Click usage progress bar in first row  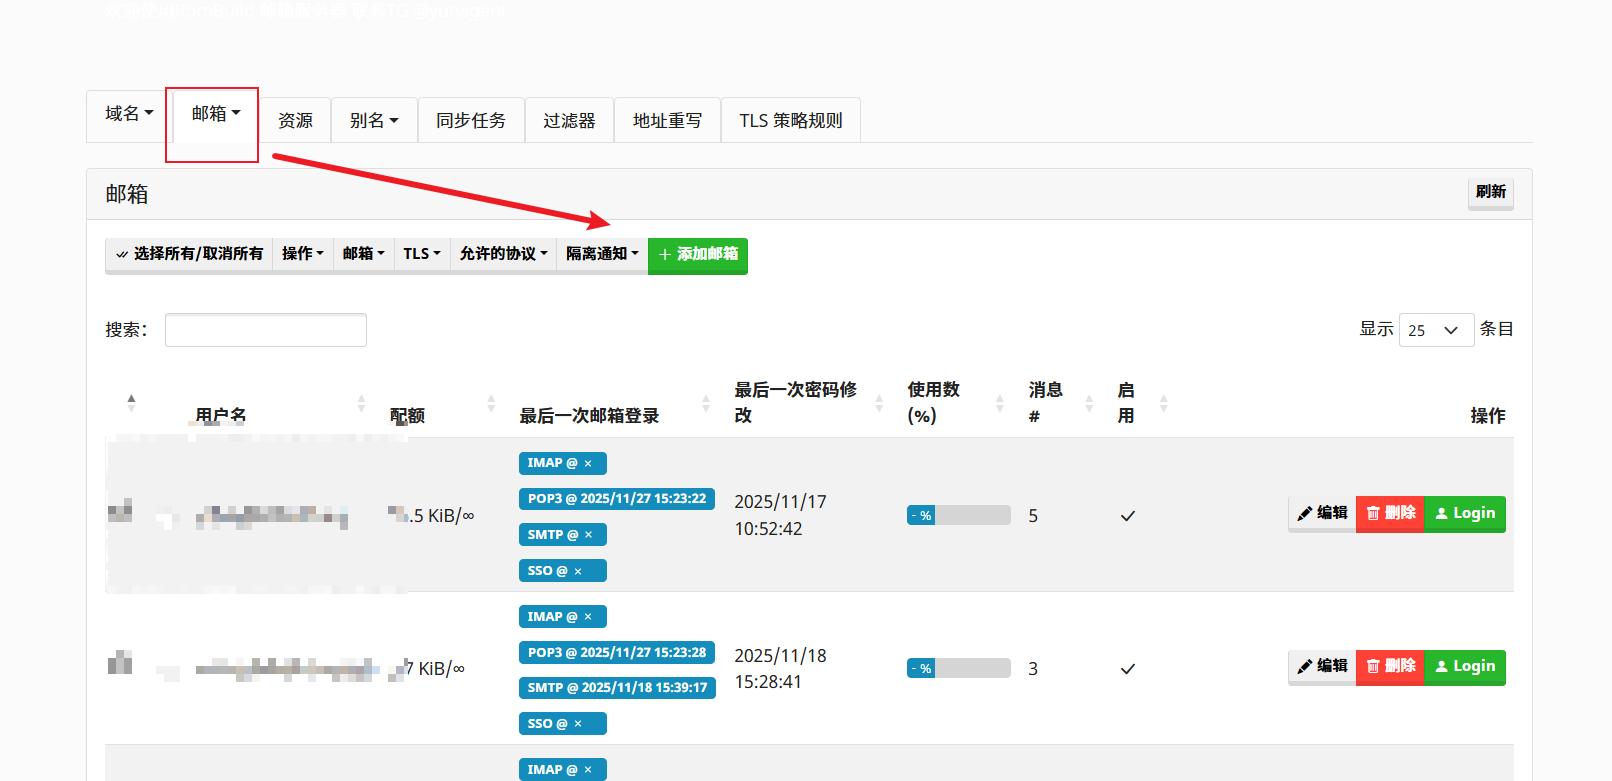point(959,516)
